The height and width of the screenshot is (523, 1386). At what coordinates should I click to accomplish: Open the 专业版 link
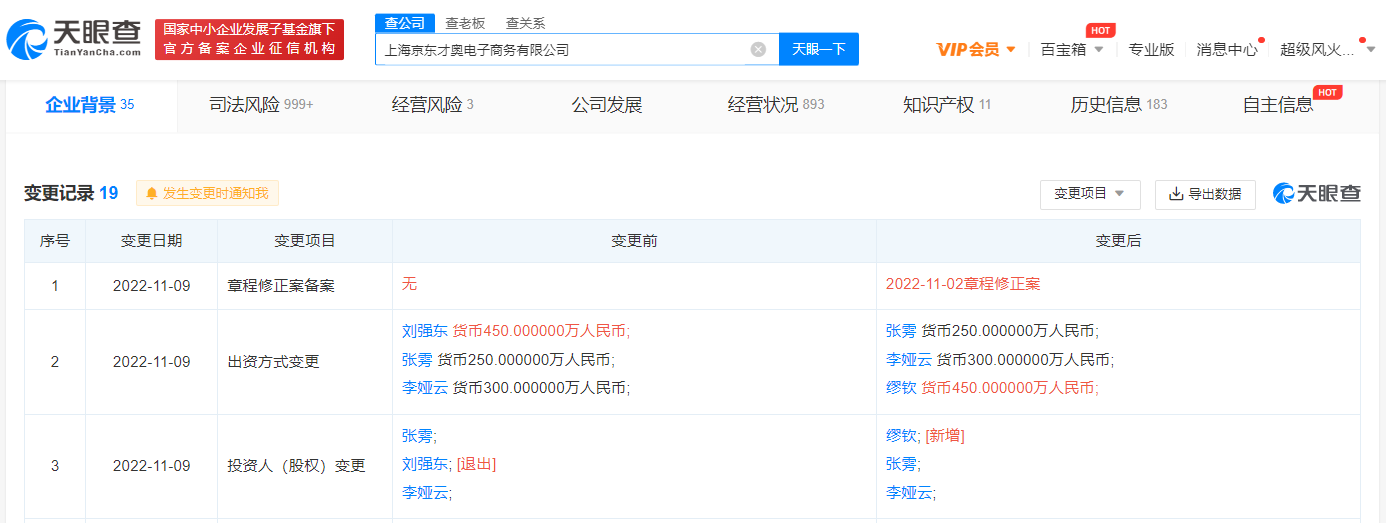click(x=1151, y=49)
